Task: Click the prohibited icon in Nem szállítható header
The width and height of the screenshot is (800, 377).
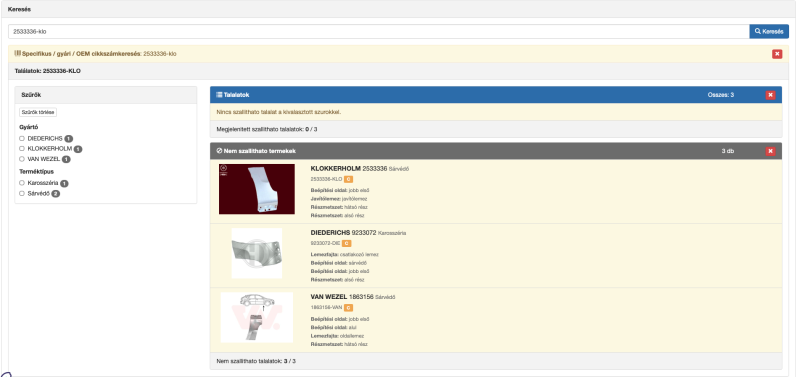Action: point(219,151)
